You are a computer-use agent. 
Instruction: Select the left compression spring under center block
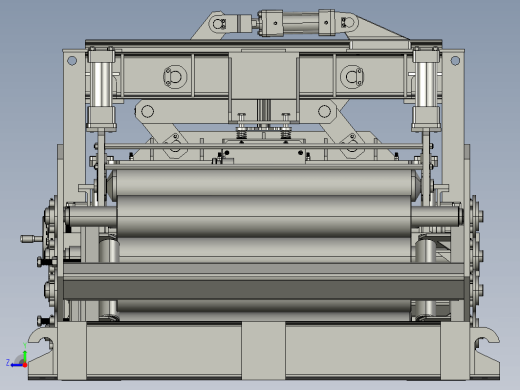point(241,134)
